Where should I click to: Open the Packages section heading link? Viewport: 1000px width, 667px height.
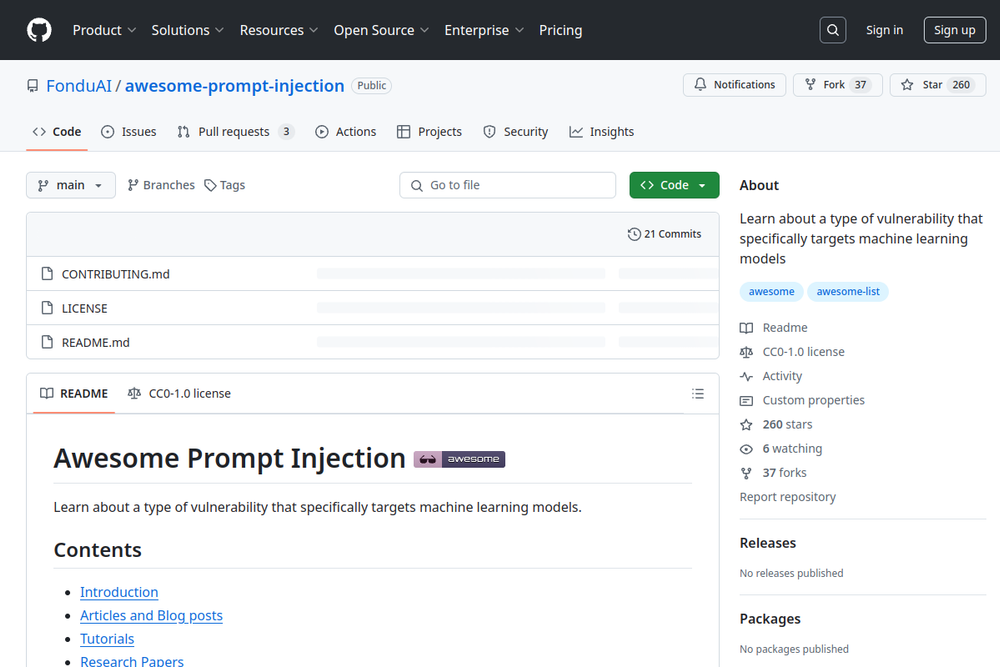(x=770, y=619)
